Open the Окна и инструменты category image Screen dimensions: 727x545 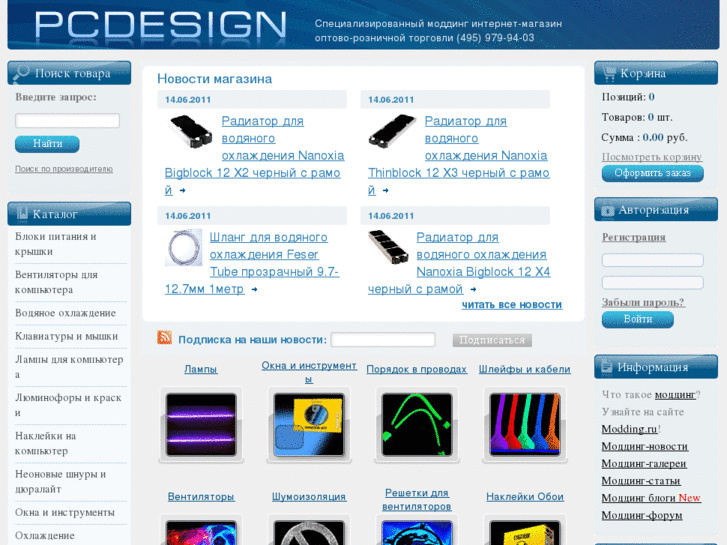pyautogui.click(x=309, y=425)
